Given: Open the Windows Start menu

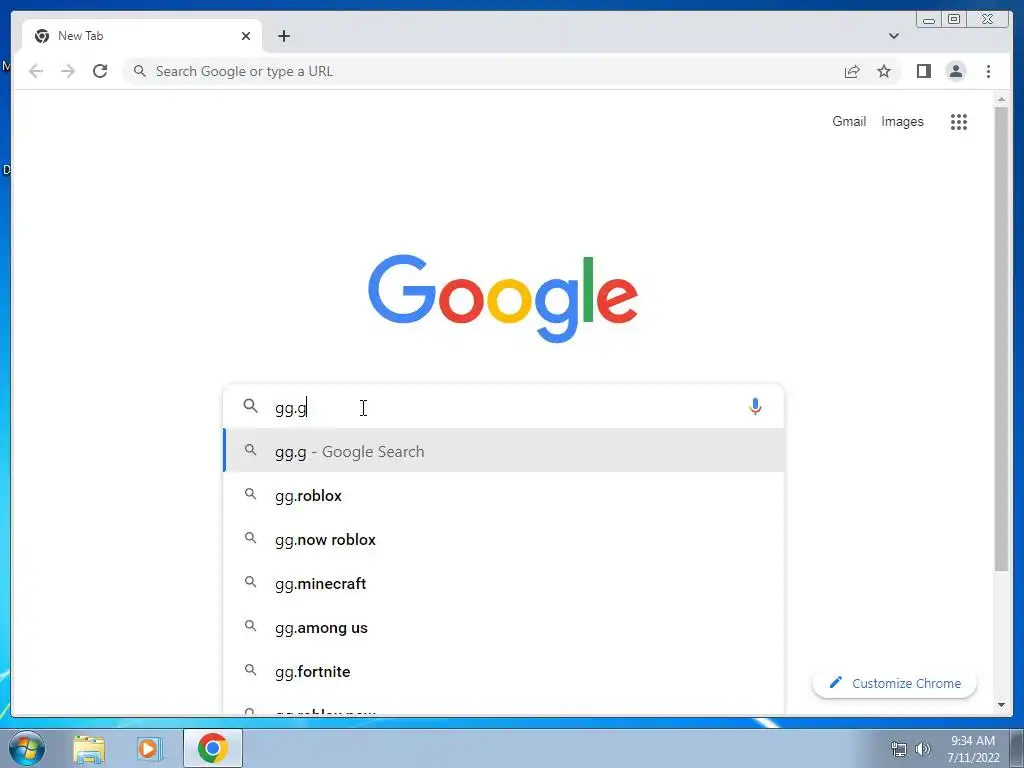Looking at the screenshot, I should pyautogui.click(x=27, y=748).
